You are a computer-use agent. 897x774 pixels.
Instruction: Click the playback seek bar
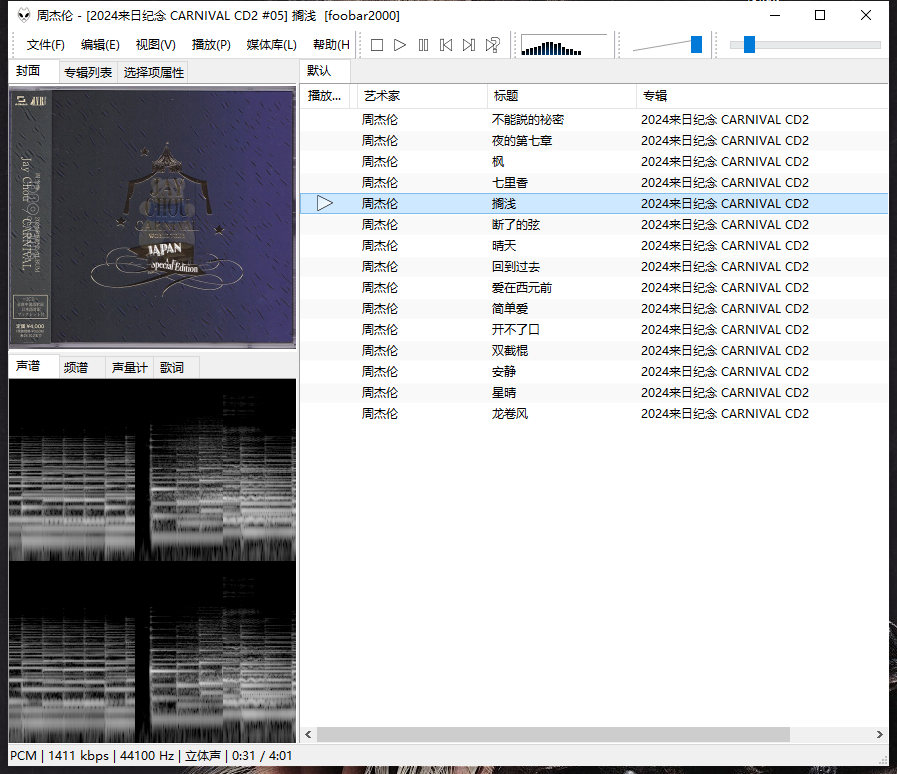click(x=805, y=45)
